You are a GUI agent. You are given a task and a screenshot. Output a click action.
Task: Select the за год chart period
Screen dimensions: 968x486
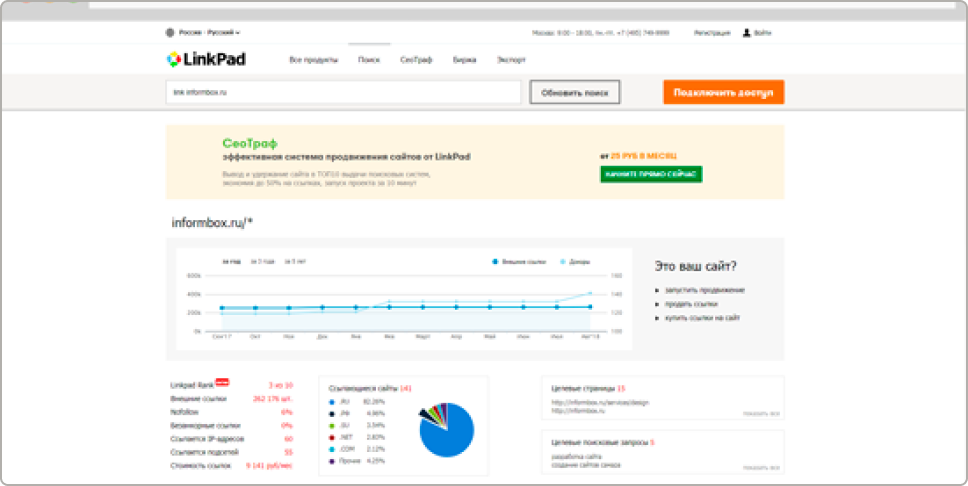pyautogui.click(x=232, y=262)
